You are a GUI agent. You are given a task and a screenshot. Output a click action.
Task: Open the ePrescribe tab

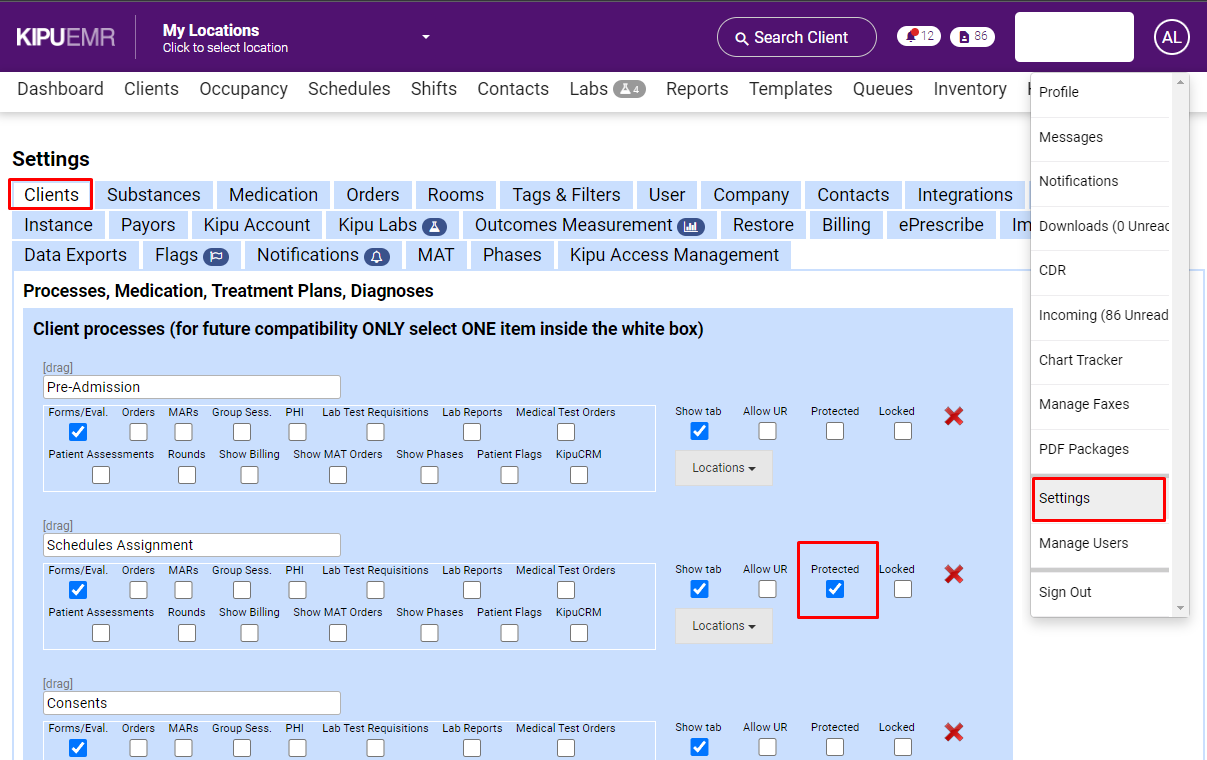[x=941, y=225]
